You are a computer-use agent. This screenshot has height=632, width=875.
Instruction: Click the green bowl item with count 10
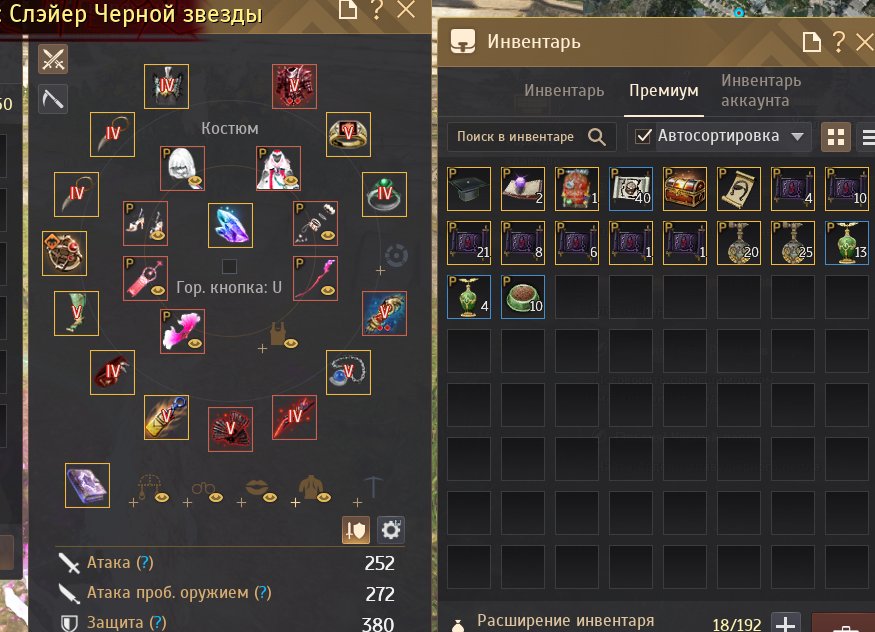click(523, 297)
